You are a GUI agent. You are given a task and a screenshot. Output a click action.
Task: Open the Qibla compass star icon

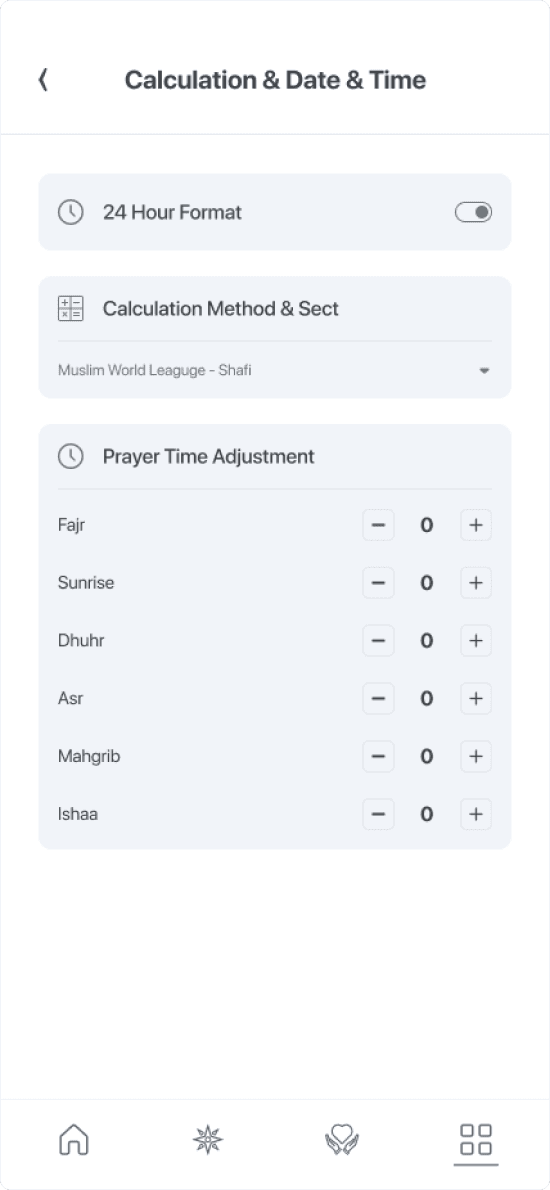207,1139
